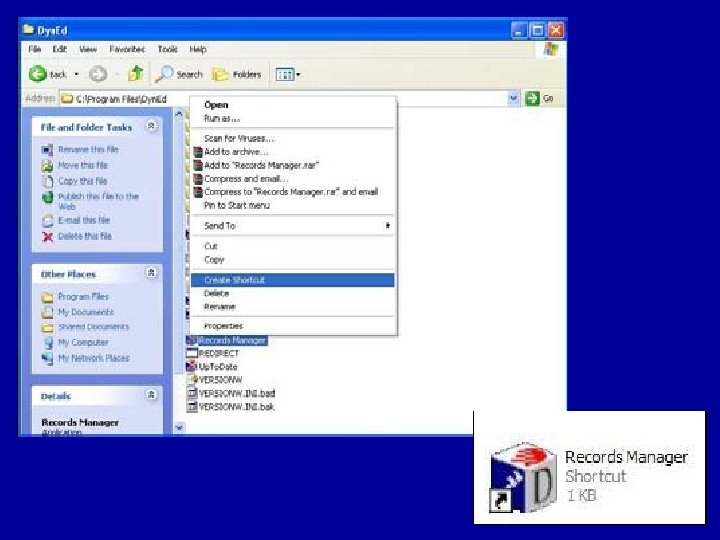
Task: Click the WinRAR icon beside Compress and email
Action: 197,179
